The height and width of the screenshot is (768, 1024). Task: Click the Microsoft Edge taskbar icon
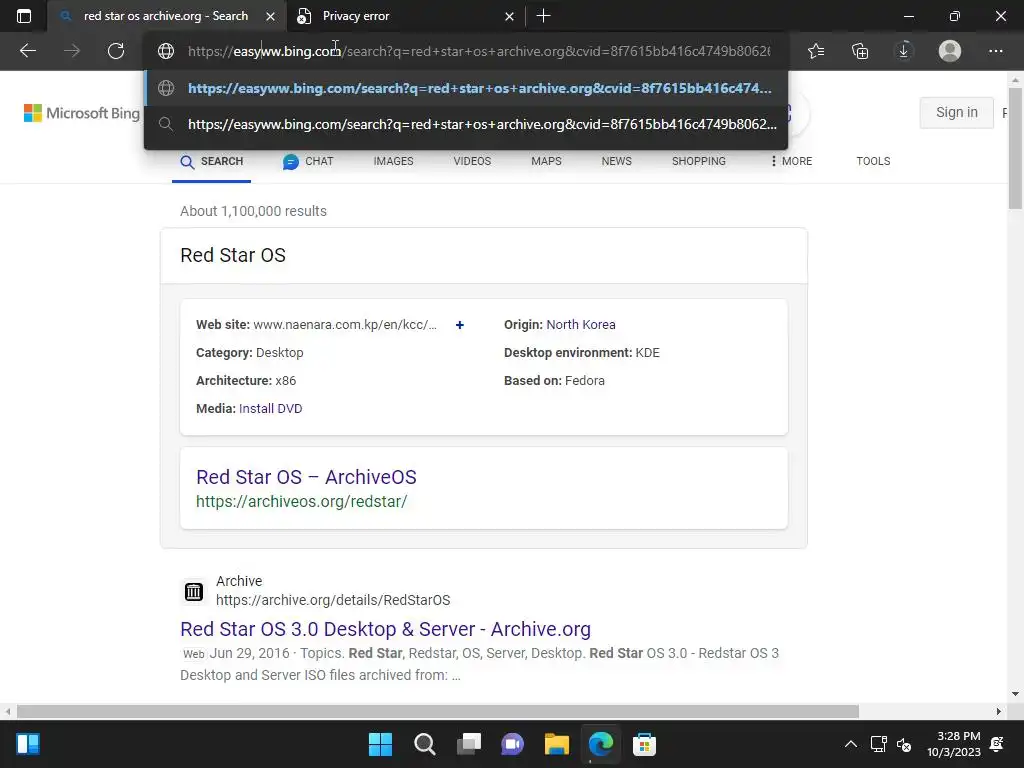601,744
